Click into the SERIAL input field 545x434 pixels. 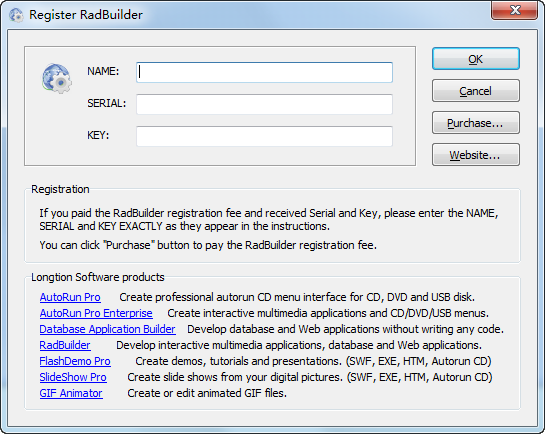pos(265,104)
